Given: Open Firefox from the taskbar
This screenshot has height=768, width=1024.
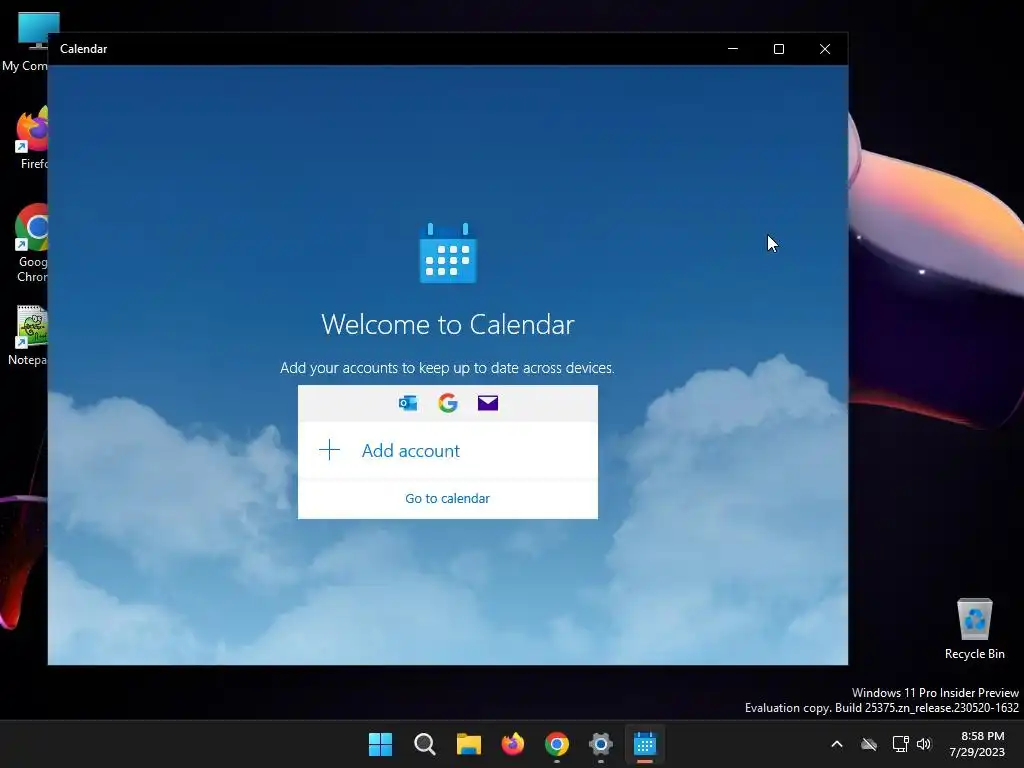Looking at the screenshot, I should click(513, 744).
